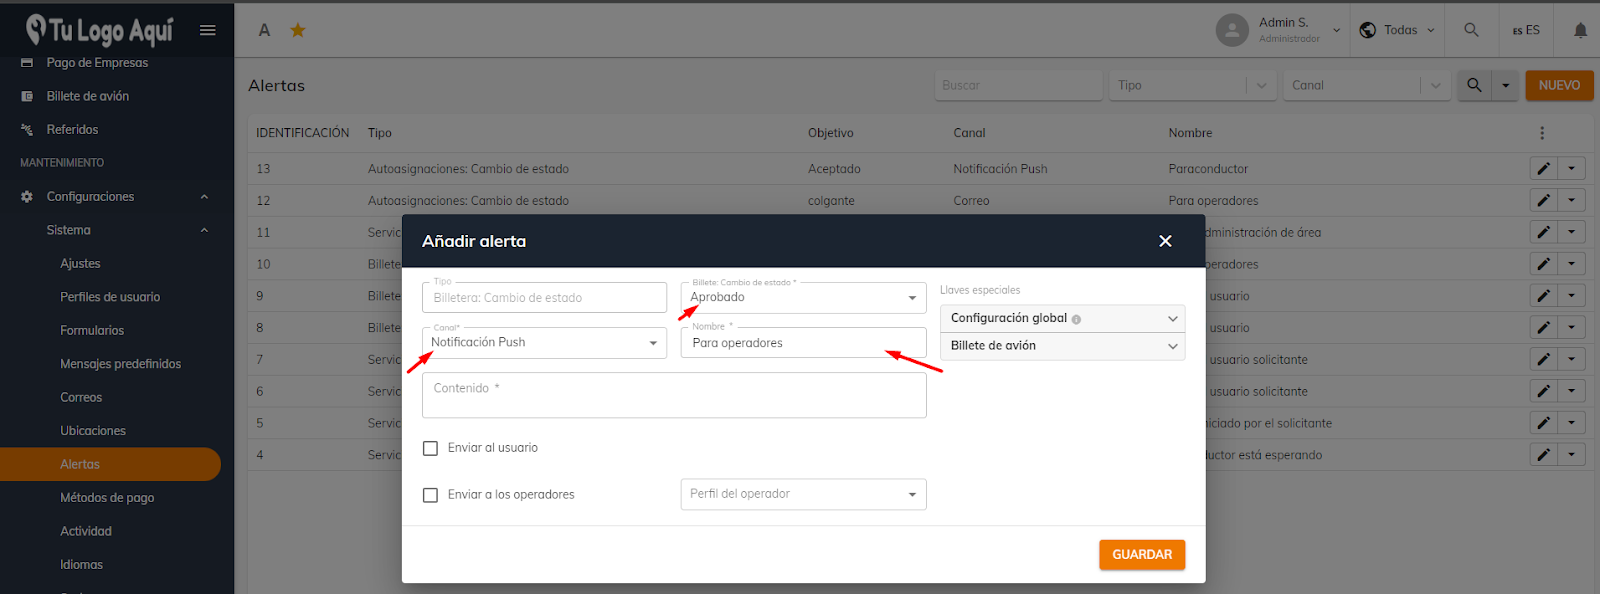The width and height of the screenshot is (1600, 594).
Task: Open the notifications bell icon
Action: tap(1580, 30)
